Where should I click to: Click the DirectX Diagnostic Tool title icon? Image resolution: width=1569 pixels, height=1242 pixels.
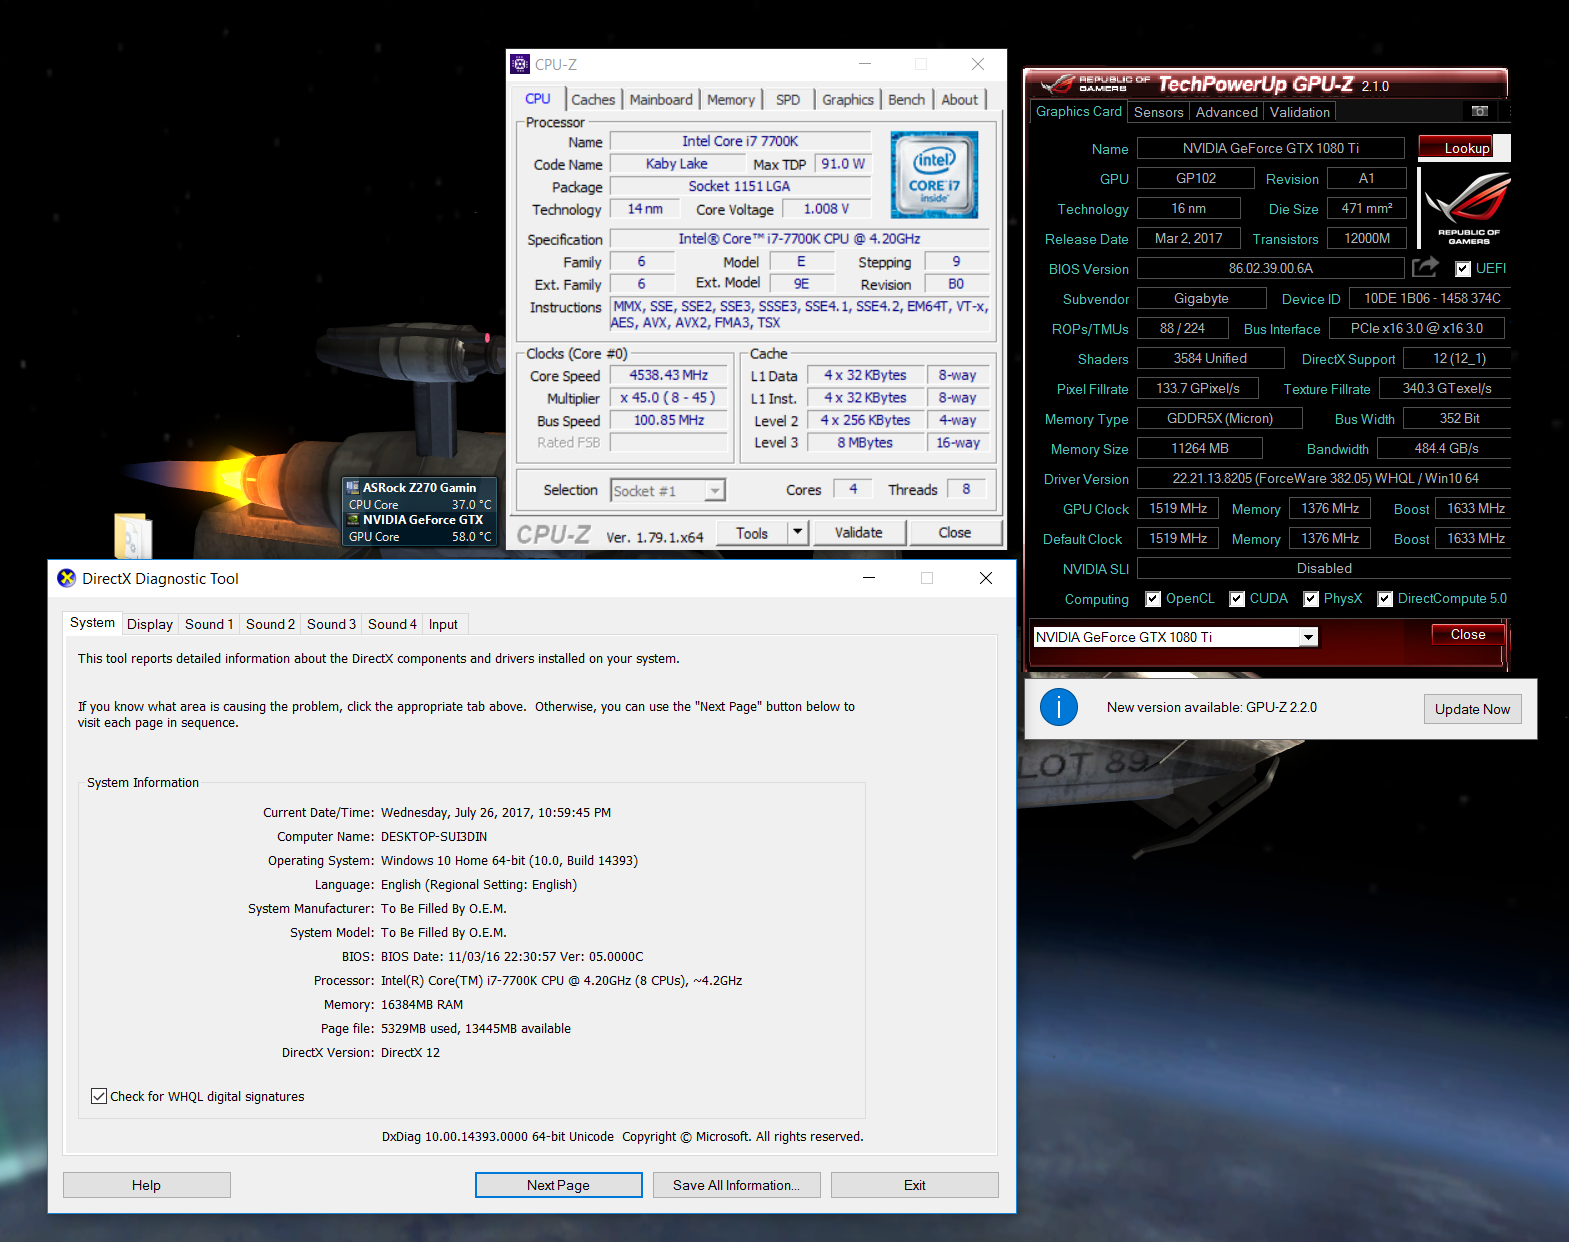(x=67, y=578)
